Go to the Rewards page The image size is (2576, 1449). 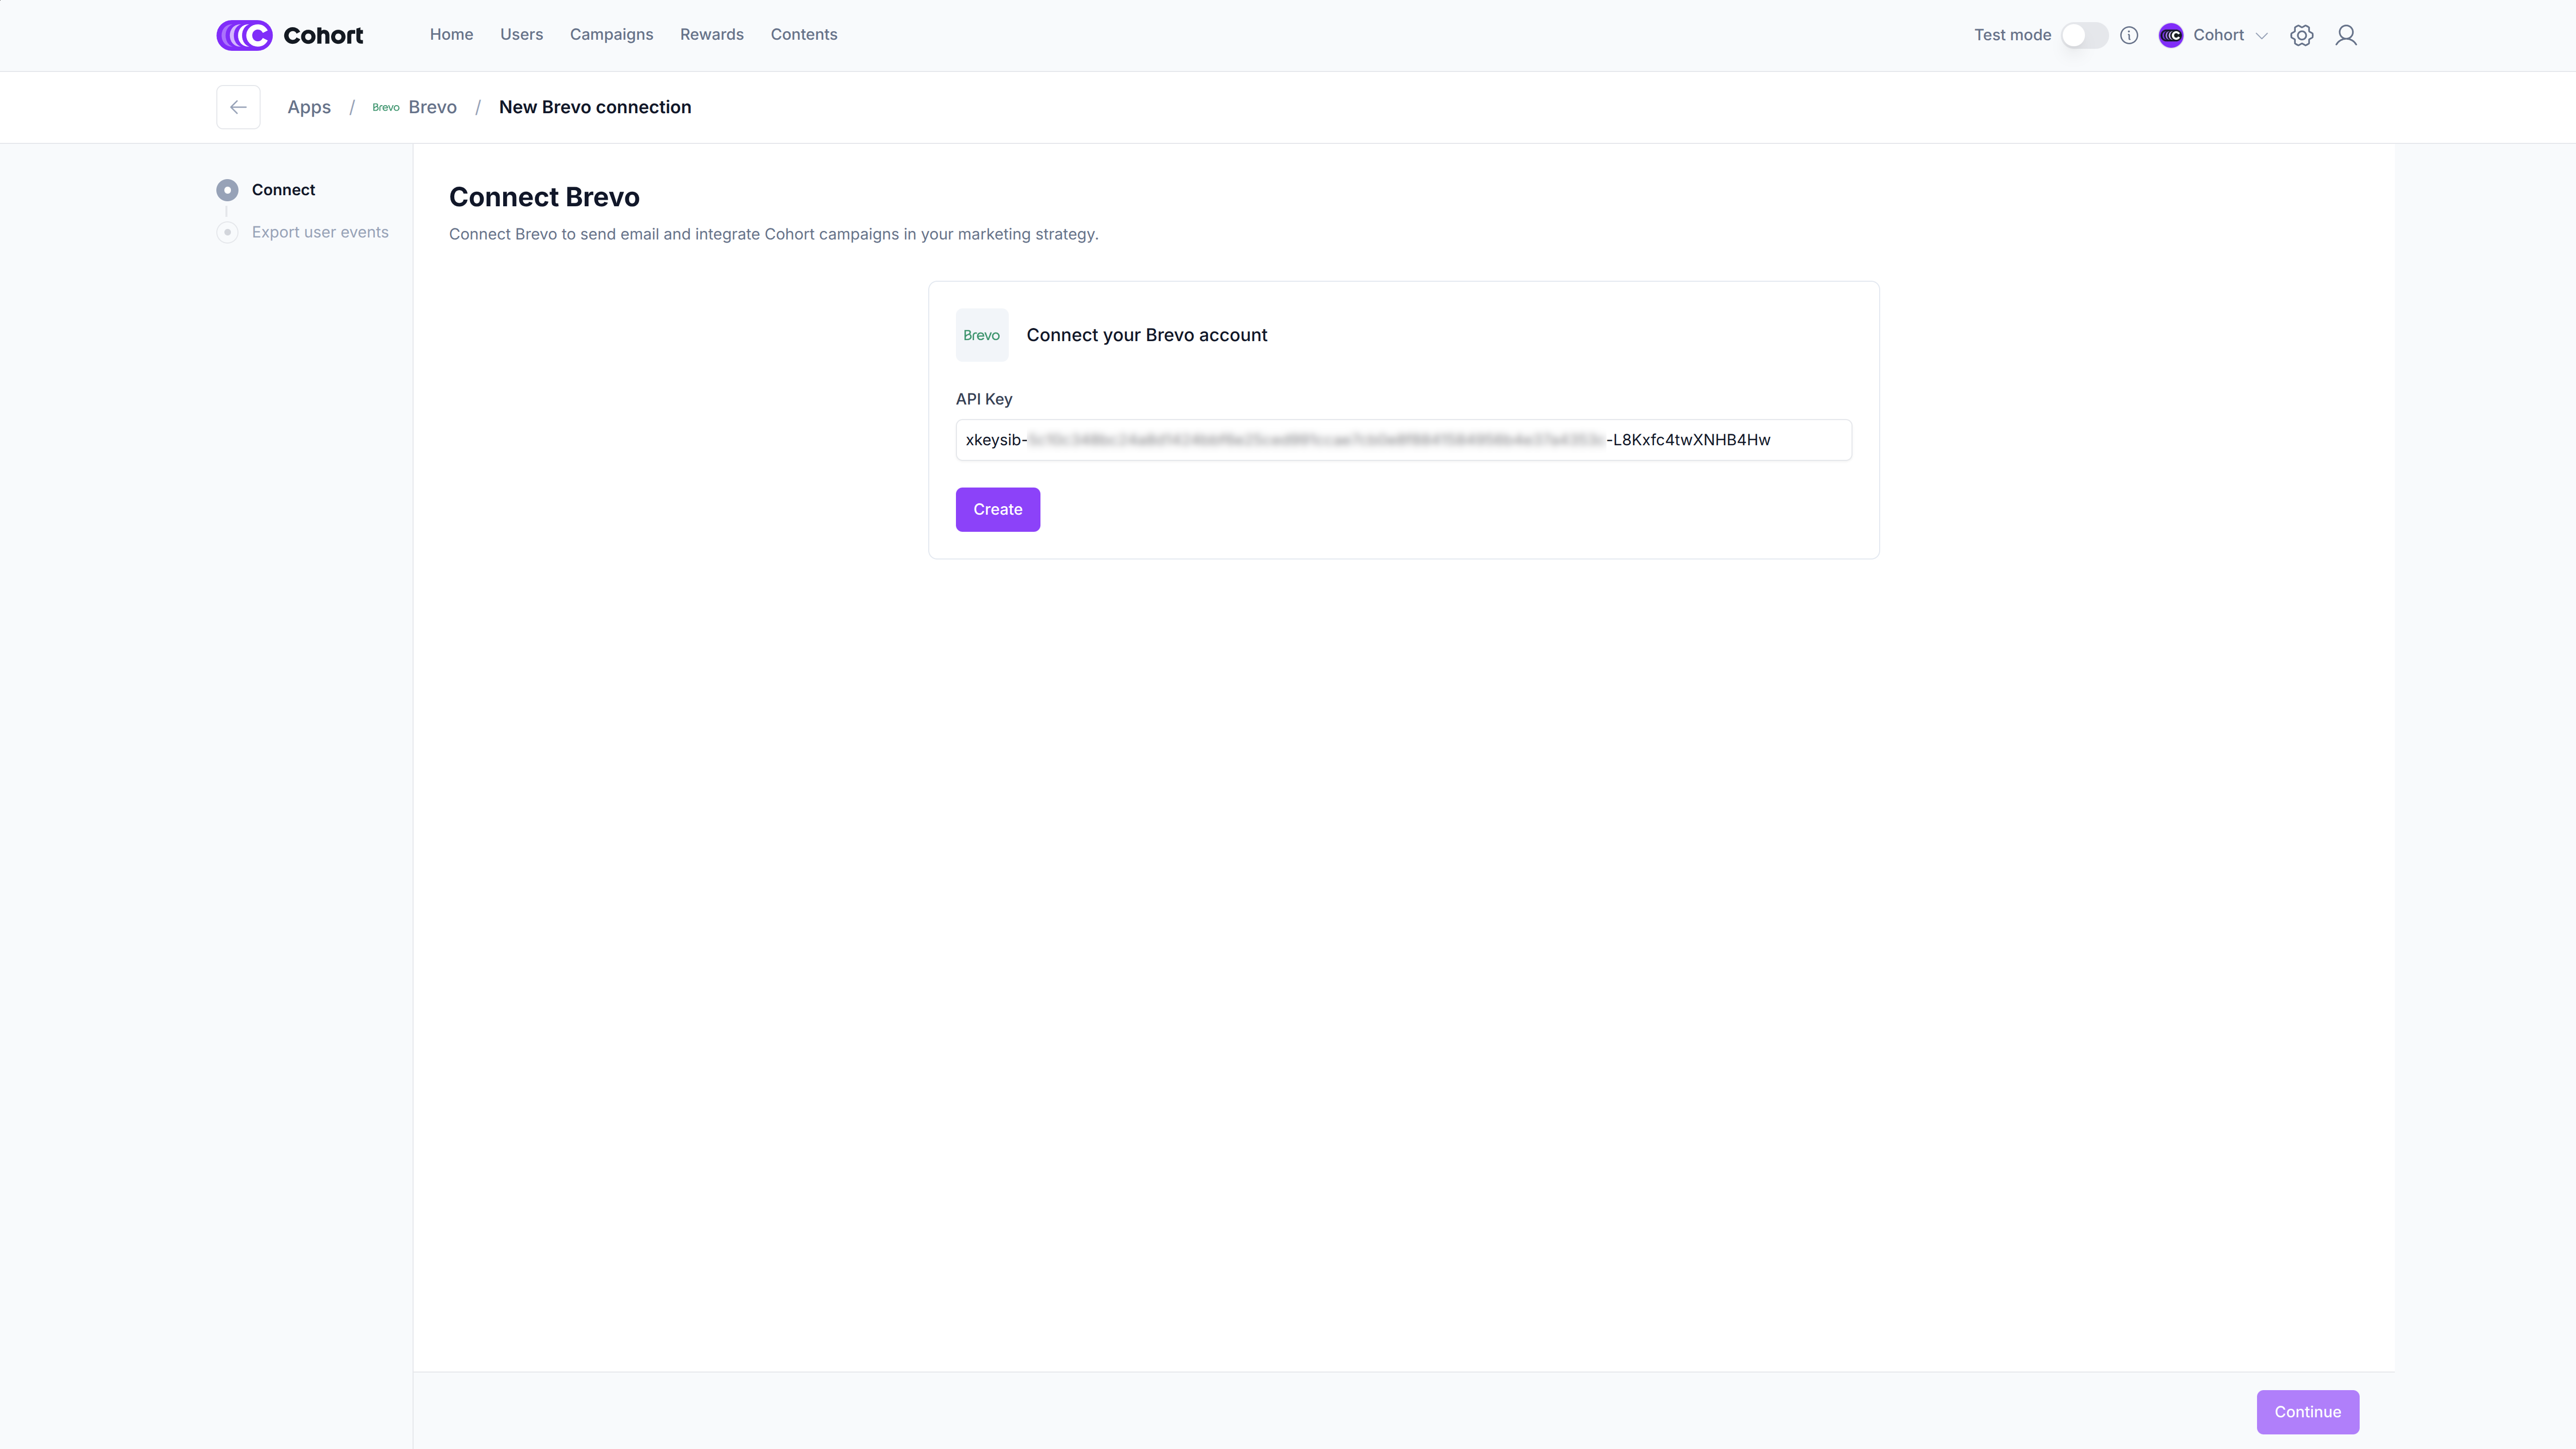[x=711, y=34]
